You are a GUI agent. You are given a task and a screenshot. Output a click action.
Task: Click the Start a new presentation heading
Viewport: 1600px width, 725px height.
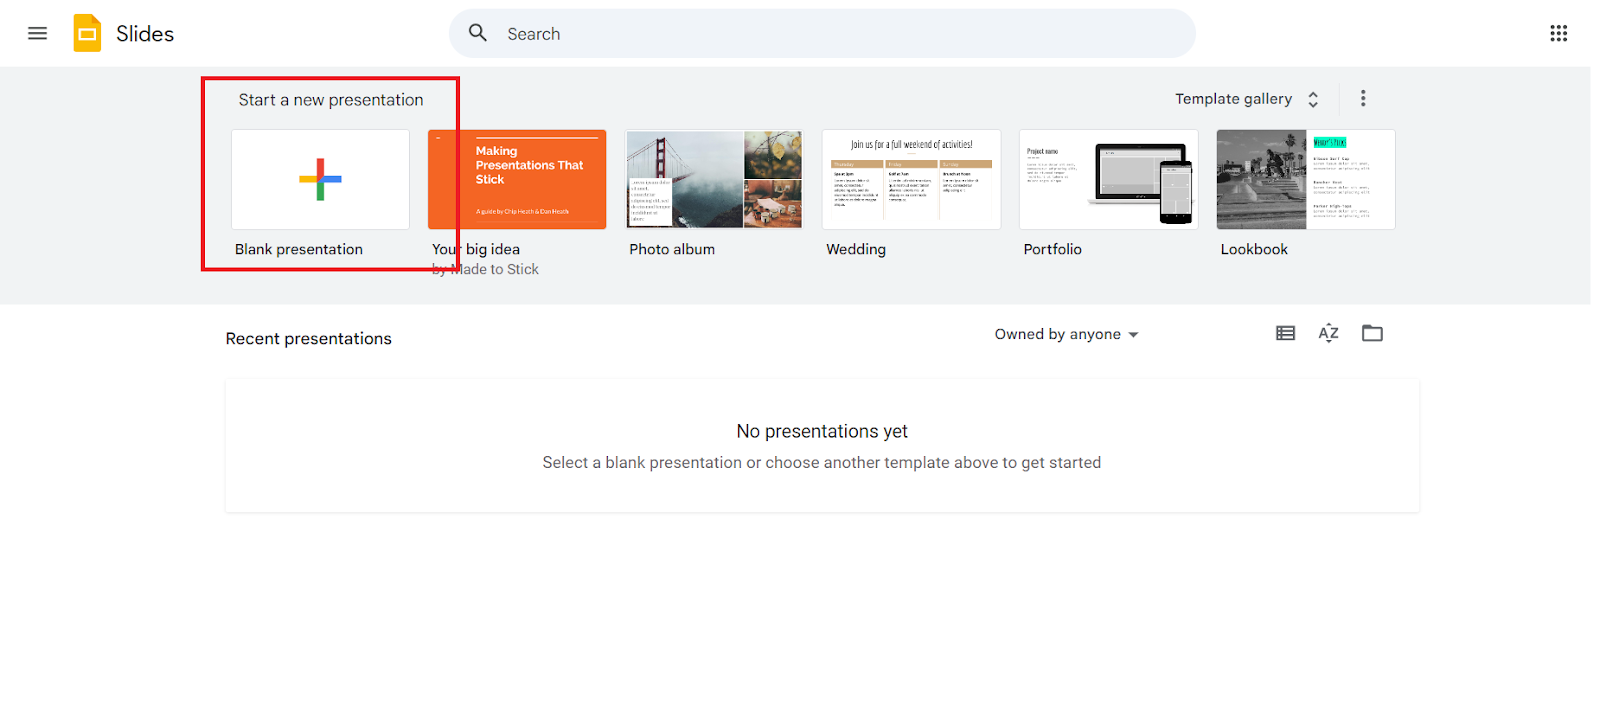(x=331, y=100)
